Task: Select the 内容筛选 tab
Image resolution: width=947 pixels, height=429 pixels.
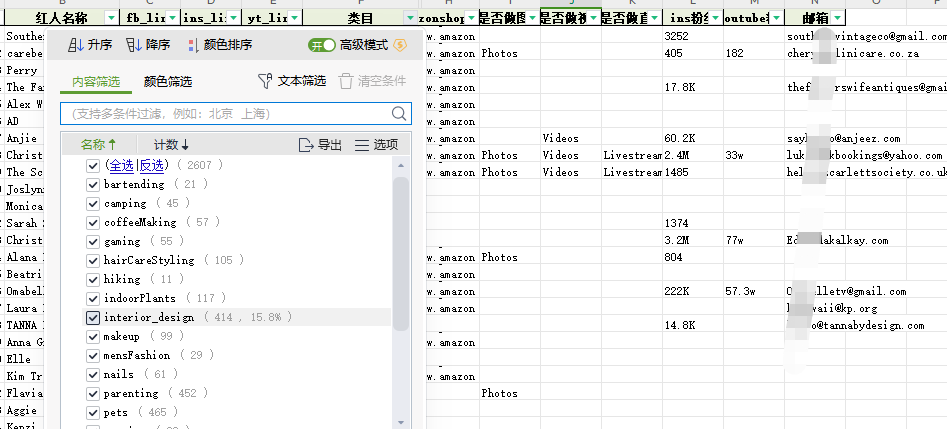Action: [96, 81]
